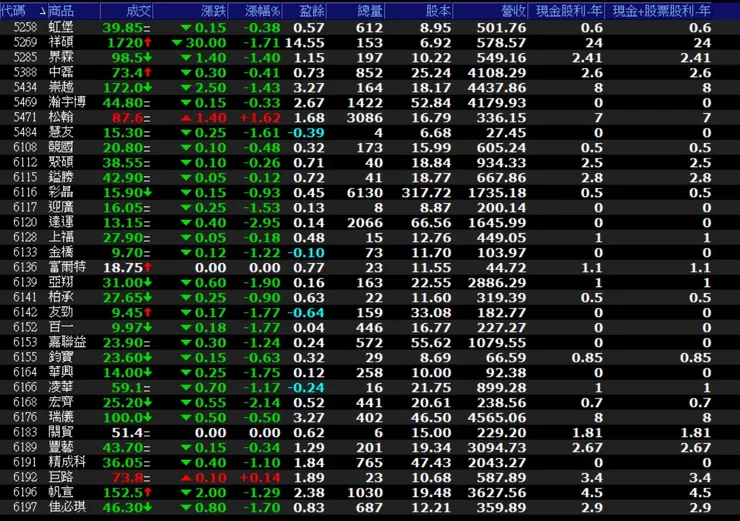The width and height of the screenshot is (740, 521).
Task: Select stock name 宏齊
Action: tap(61, 403)
